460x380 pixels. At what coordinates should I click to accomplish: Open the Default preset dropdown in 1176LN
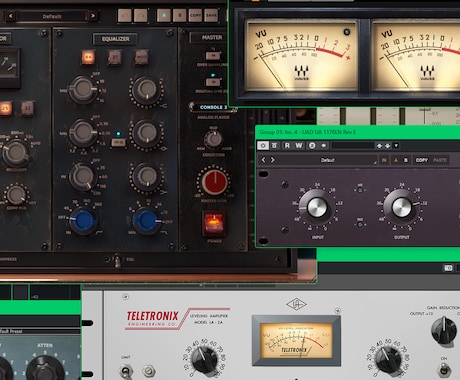(x=328, y=160)
